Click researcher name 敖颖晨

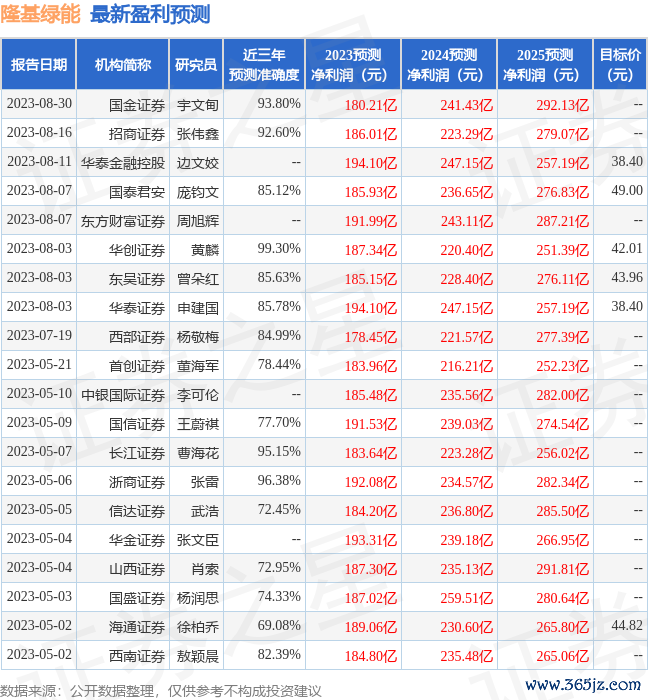coord(198,657)
